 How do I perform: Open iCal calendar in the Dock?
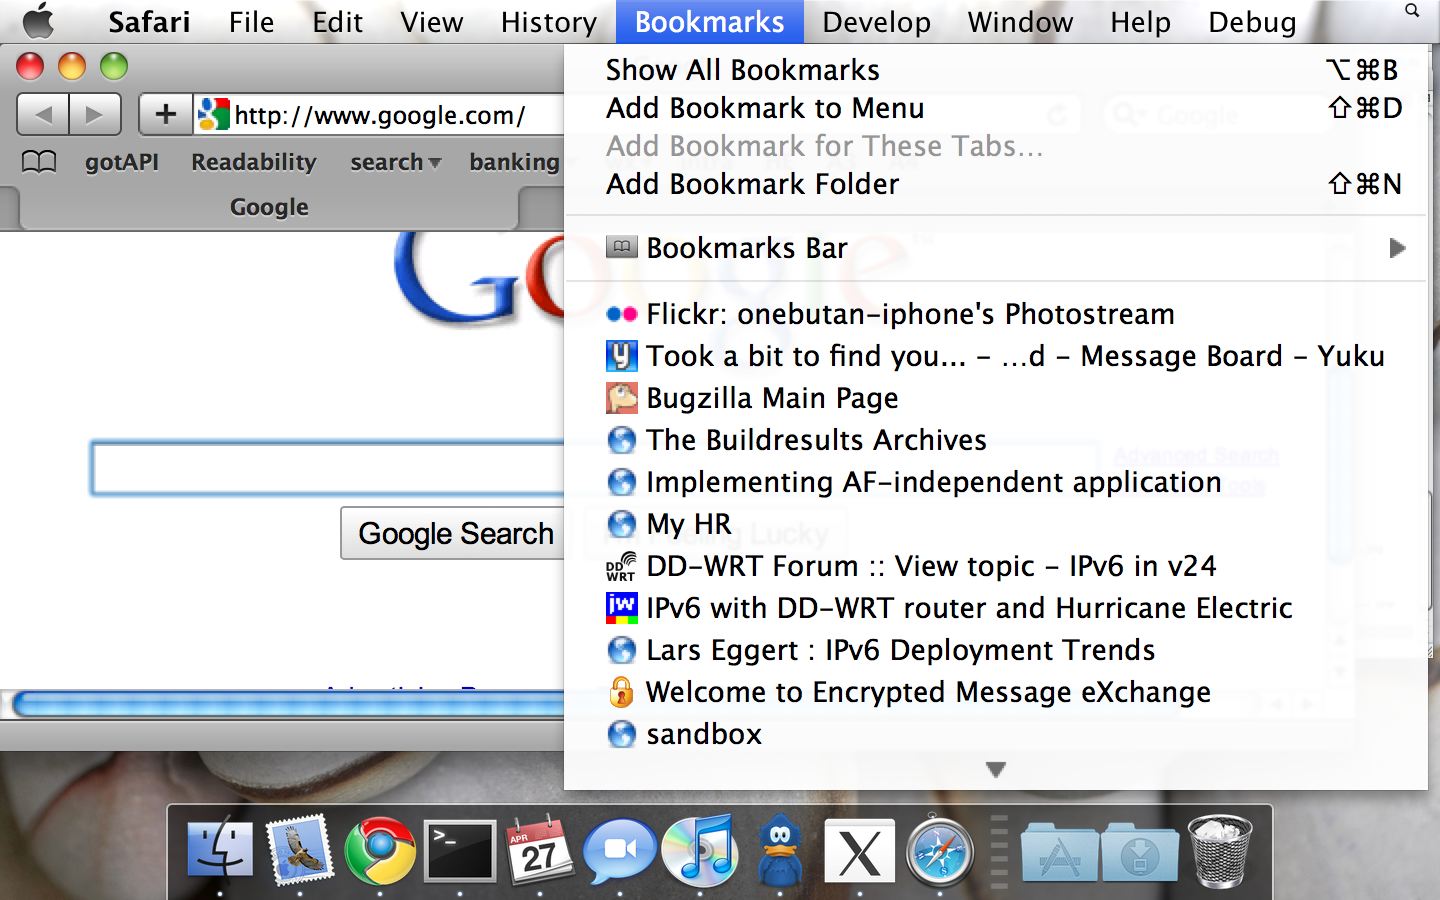[540, 849]
